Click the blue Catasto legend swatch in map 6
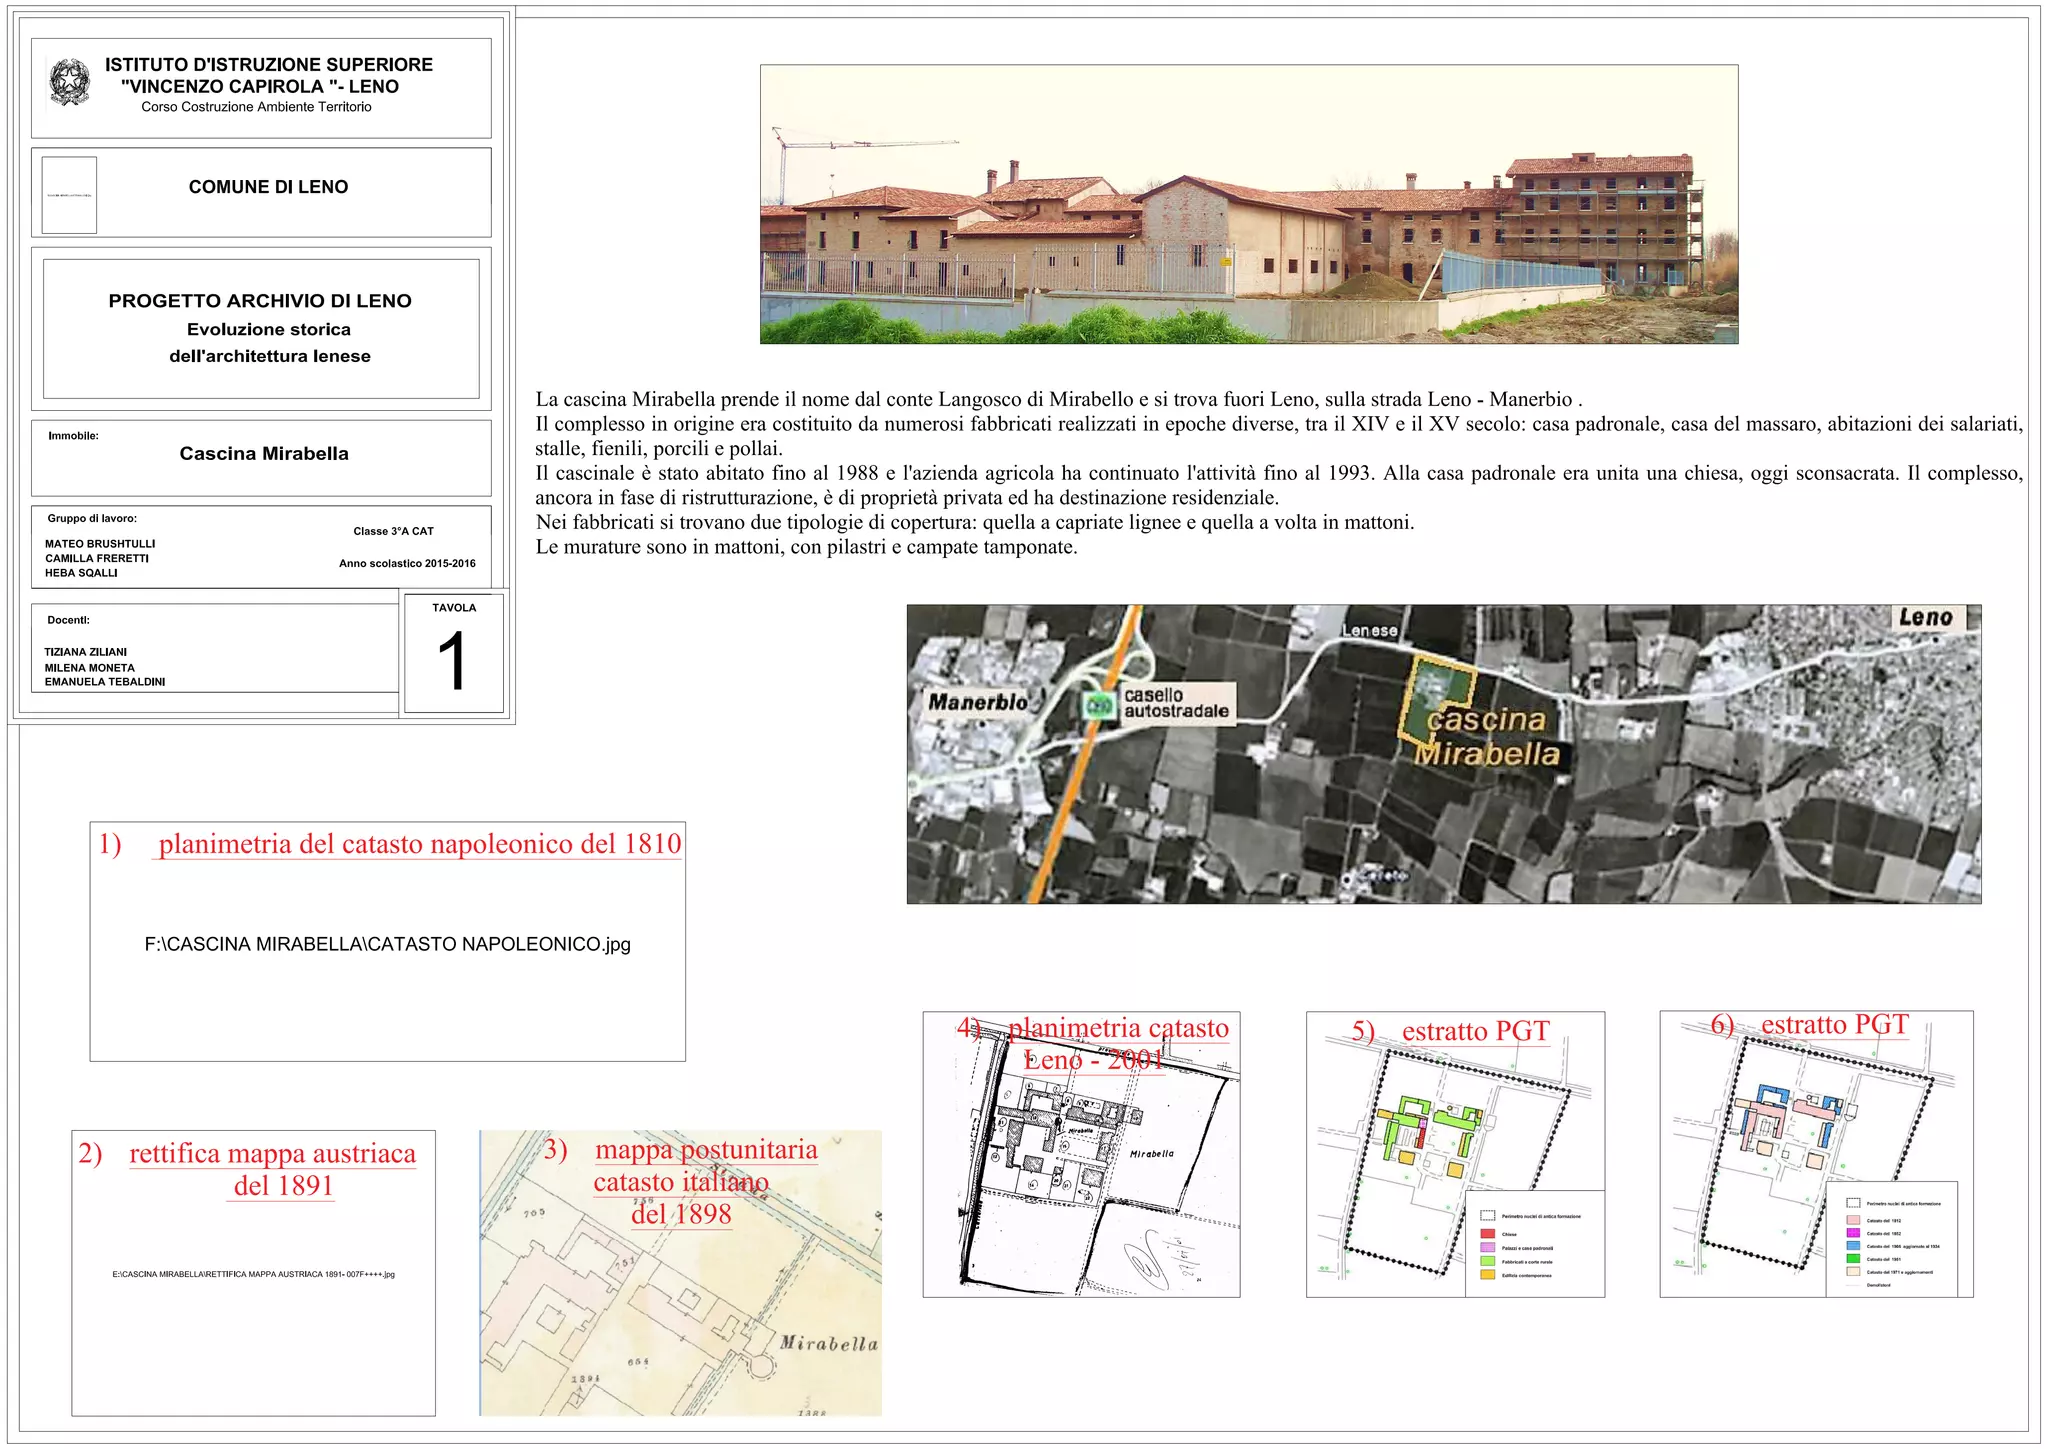 coord(1853,1246)
